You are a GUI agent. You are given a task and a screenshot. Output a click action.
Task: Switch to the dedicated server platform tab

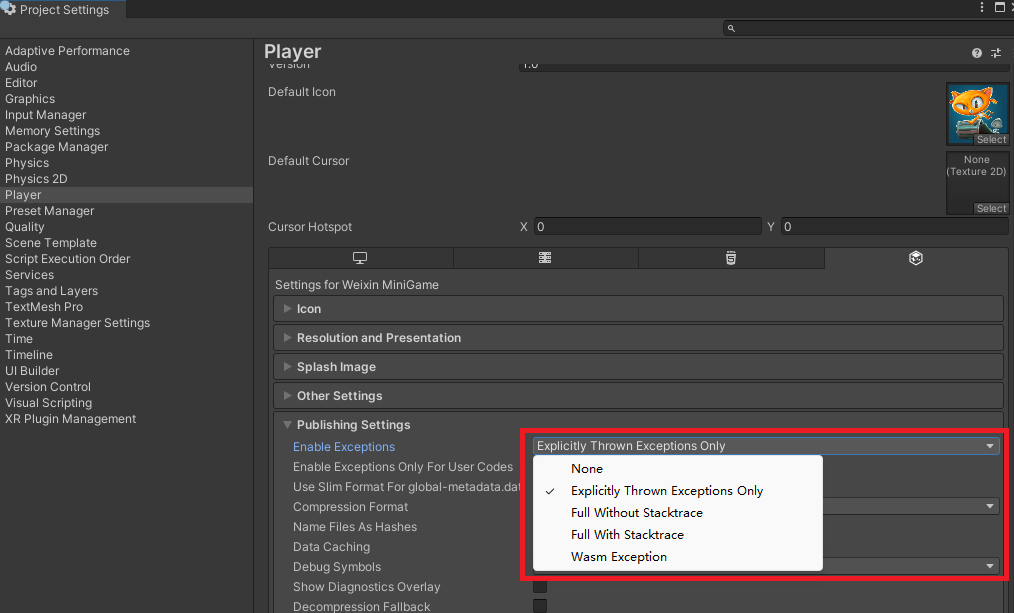545,258
